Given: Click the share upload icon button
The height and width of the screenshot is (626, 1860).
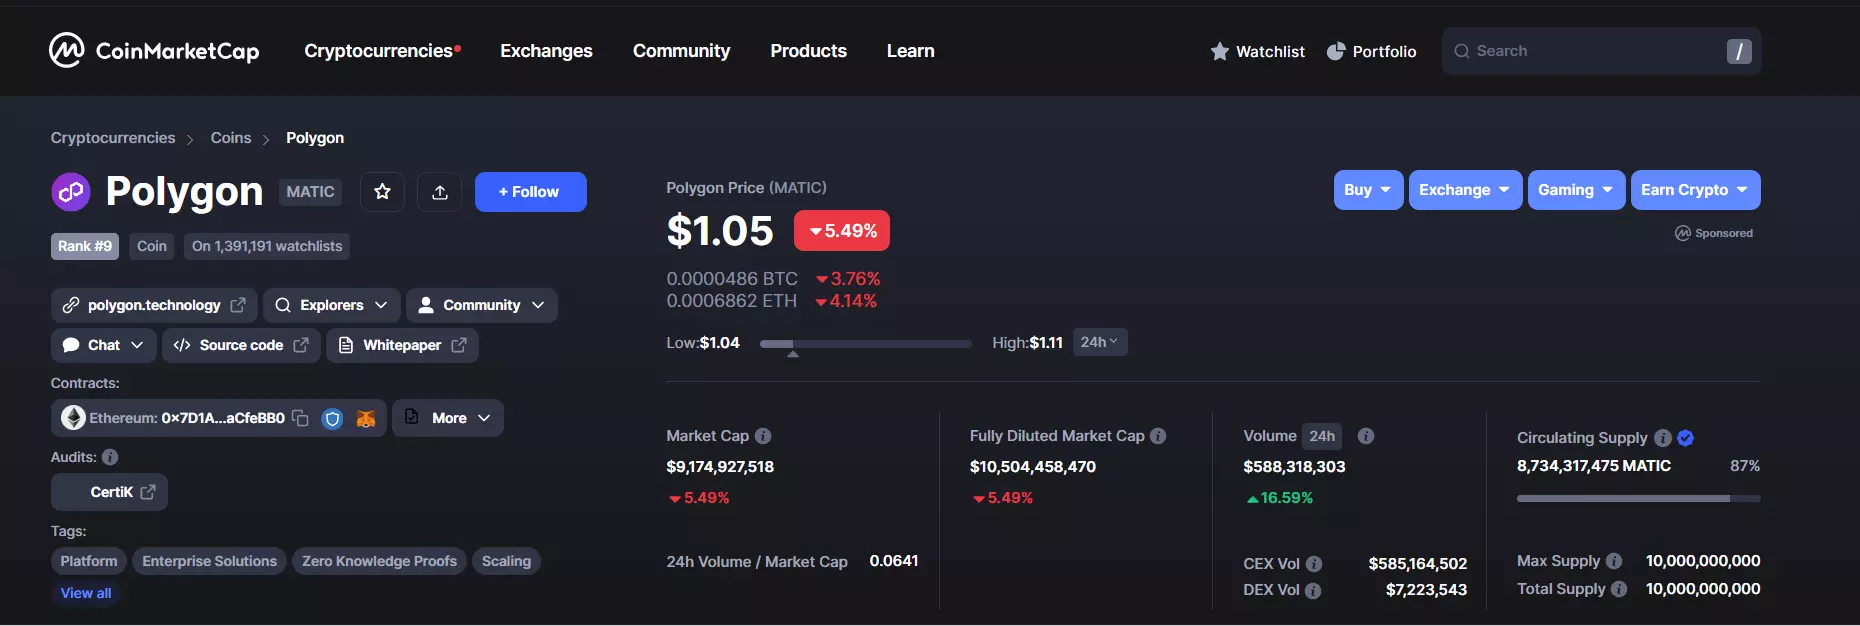Looking at the screenshot, I should [440, 192].
